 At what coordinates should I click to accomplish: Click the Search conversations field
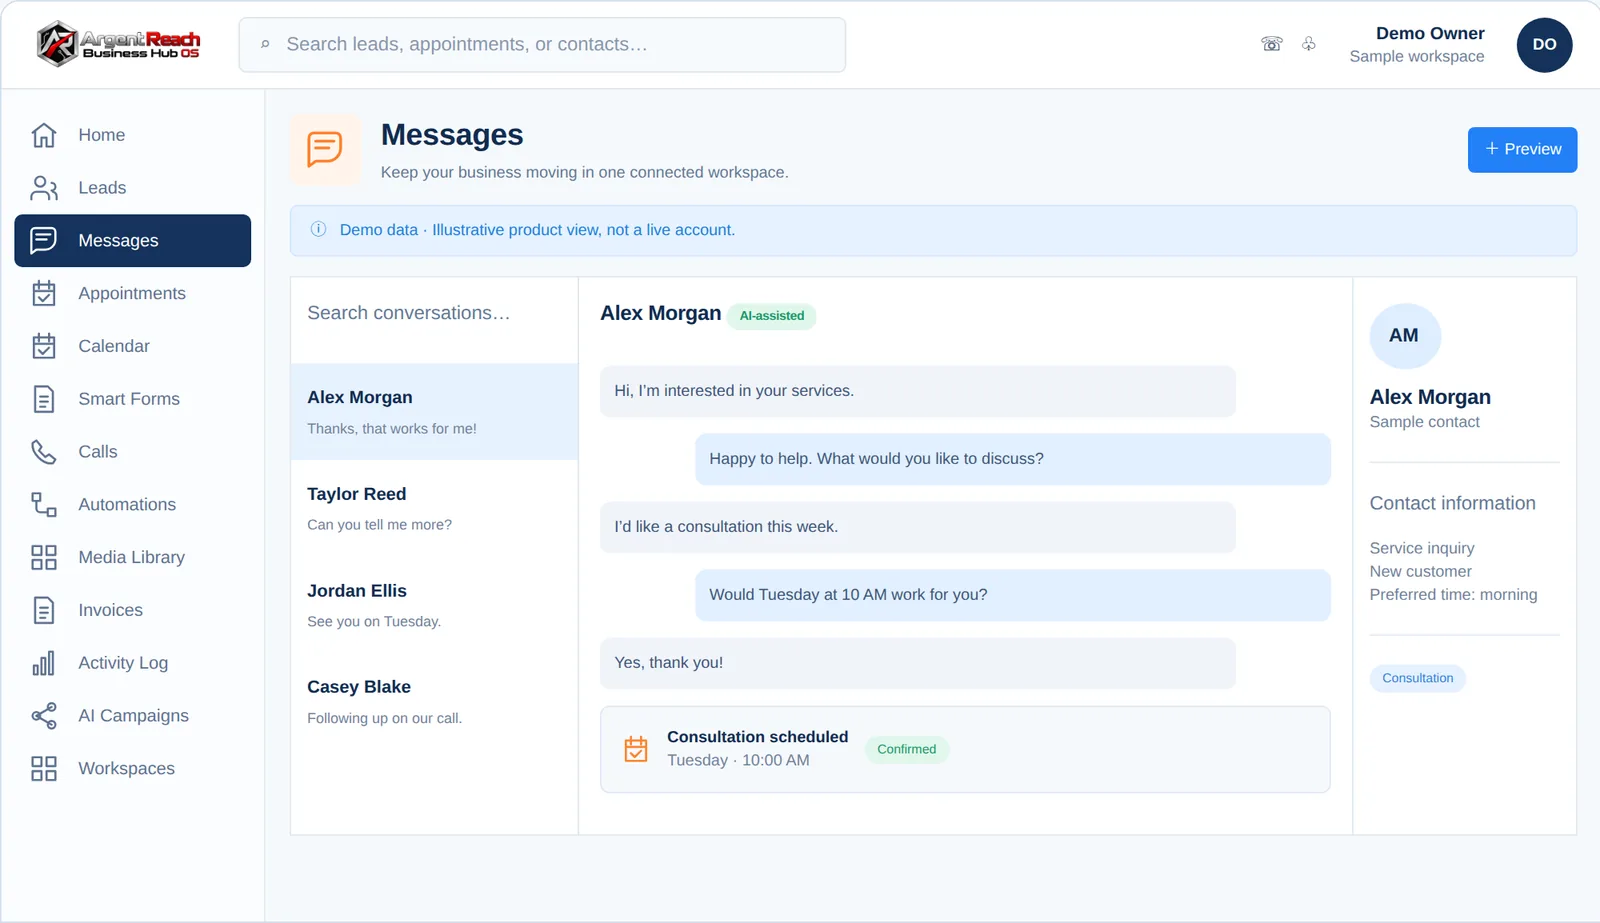click(434, 313)
